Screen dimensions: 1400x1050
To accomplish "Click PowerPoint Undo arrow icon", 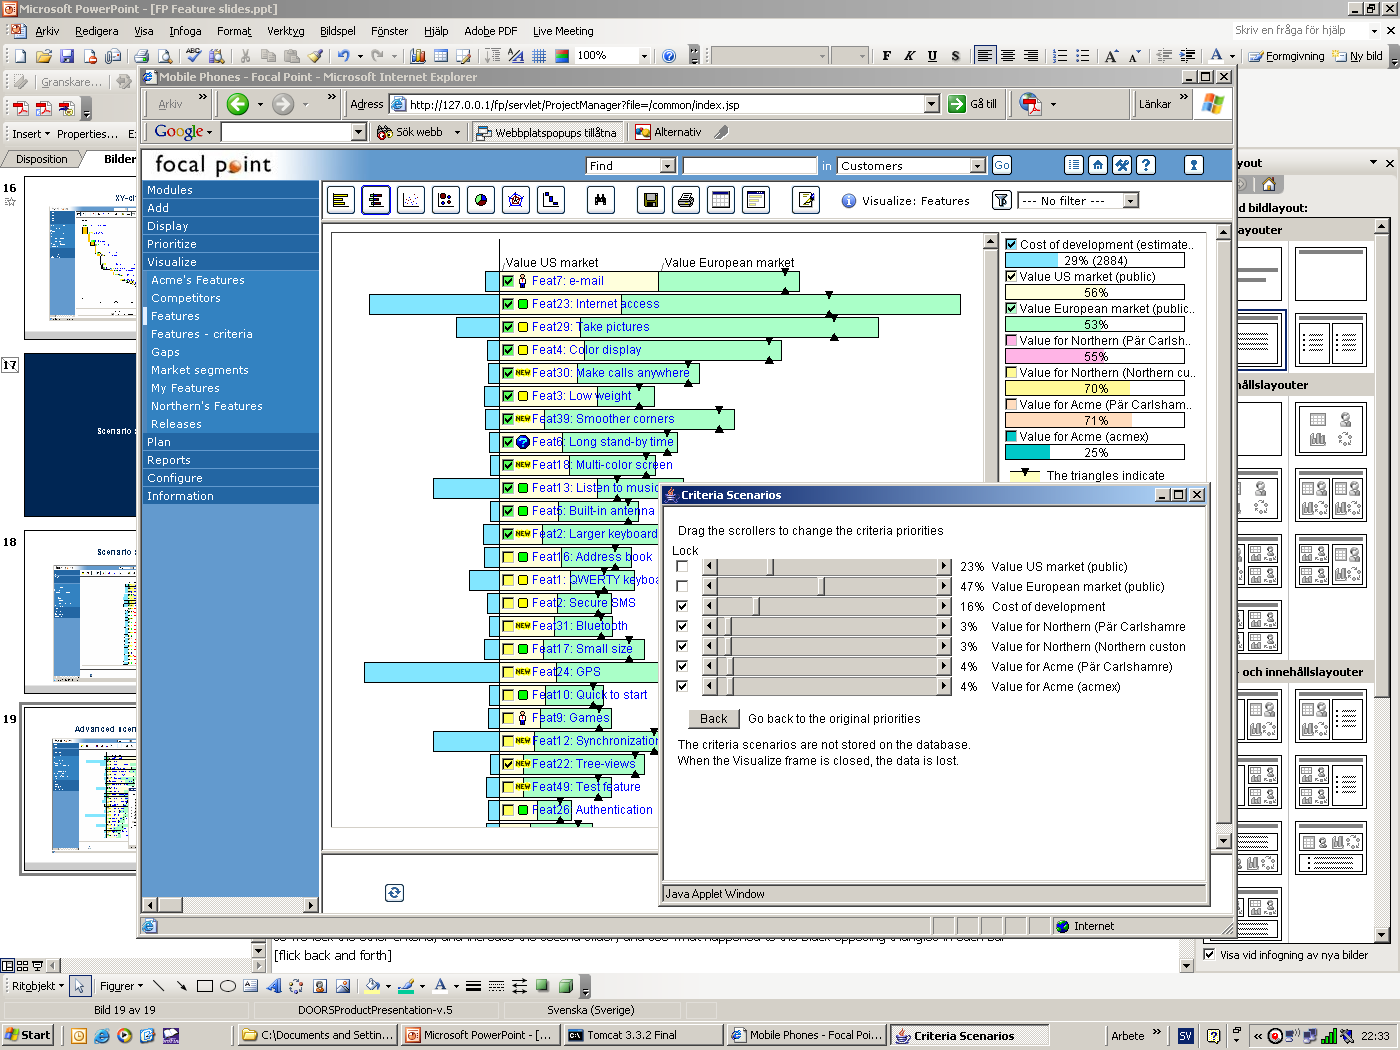I will pyautogui.click(x=344, y=56).
